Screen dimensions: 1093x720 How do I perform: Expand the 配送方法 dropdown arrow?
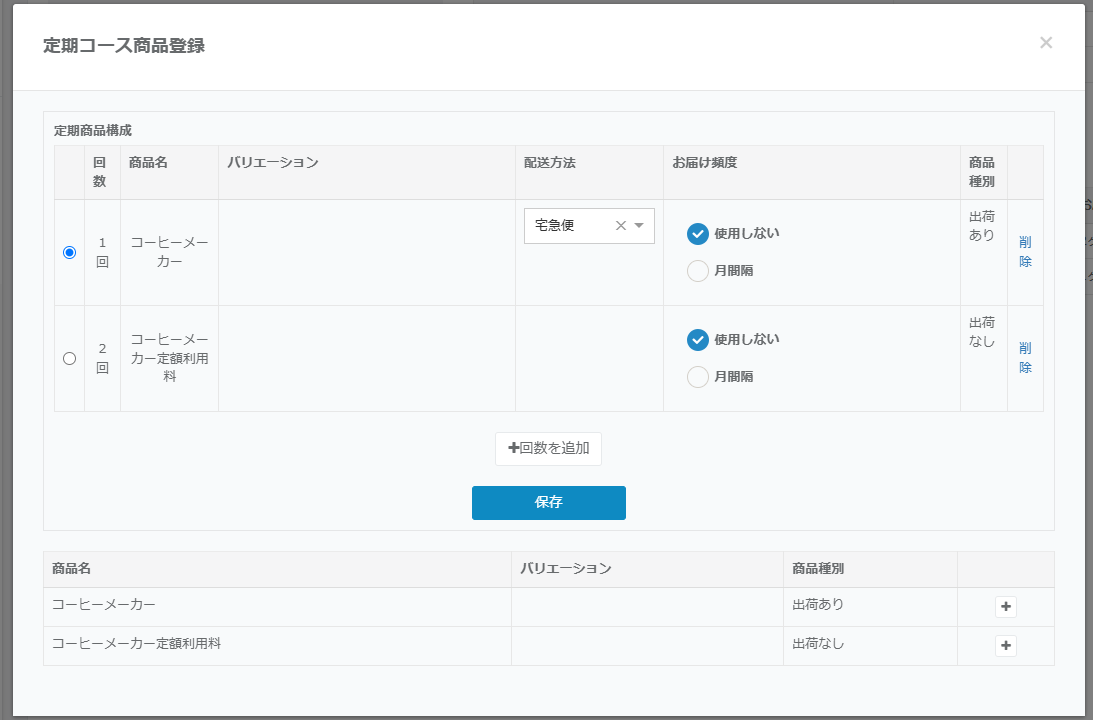640,226
